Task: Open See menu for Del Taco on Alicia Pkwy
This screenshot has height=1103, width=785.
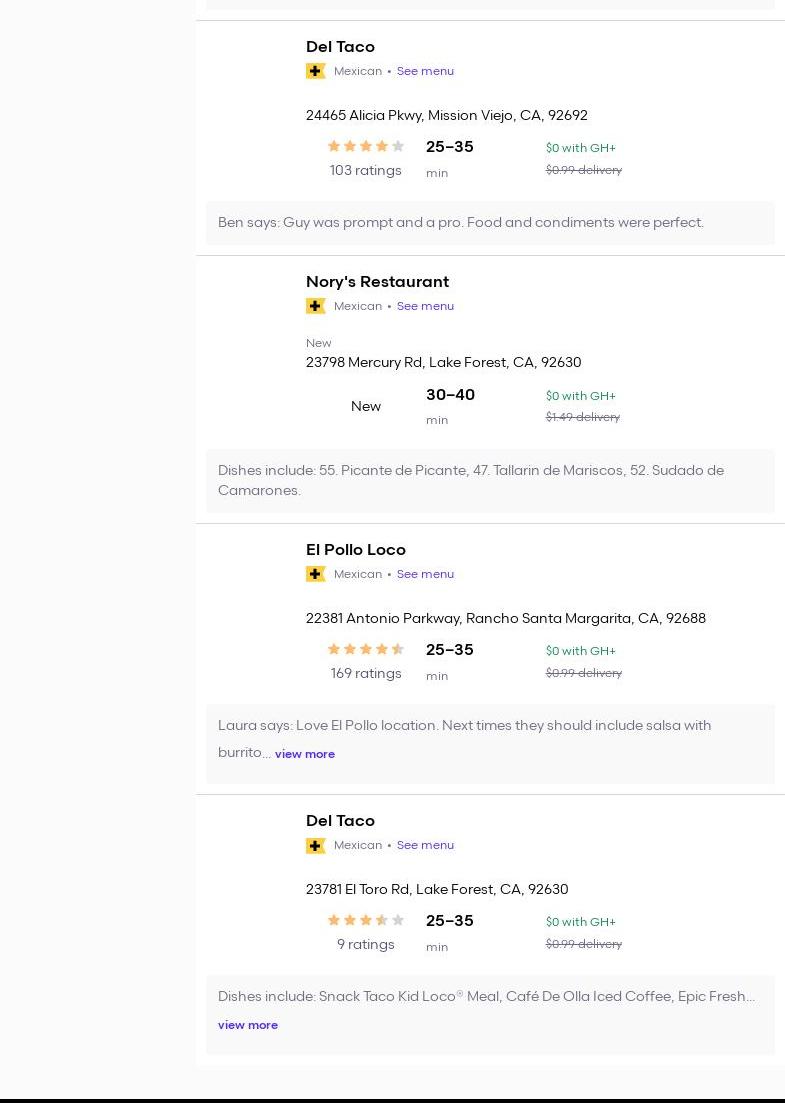Action: click(x=425, y=71)
